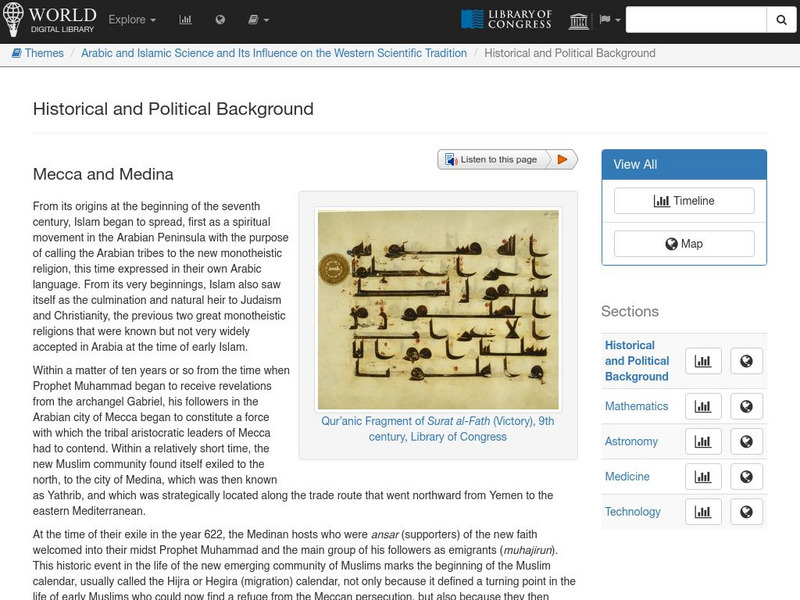
Task: Open the Qur'anic Fragment manuscript image
Action: 438,309
